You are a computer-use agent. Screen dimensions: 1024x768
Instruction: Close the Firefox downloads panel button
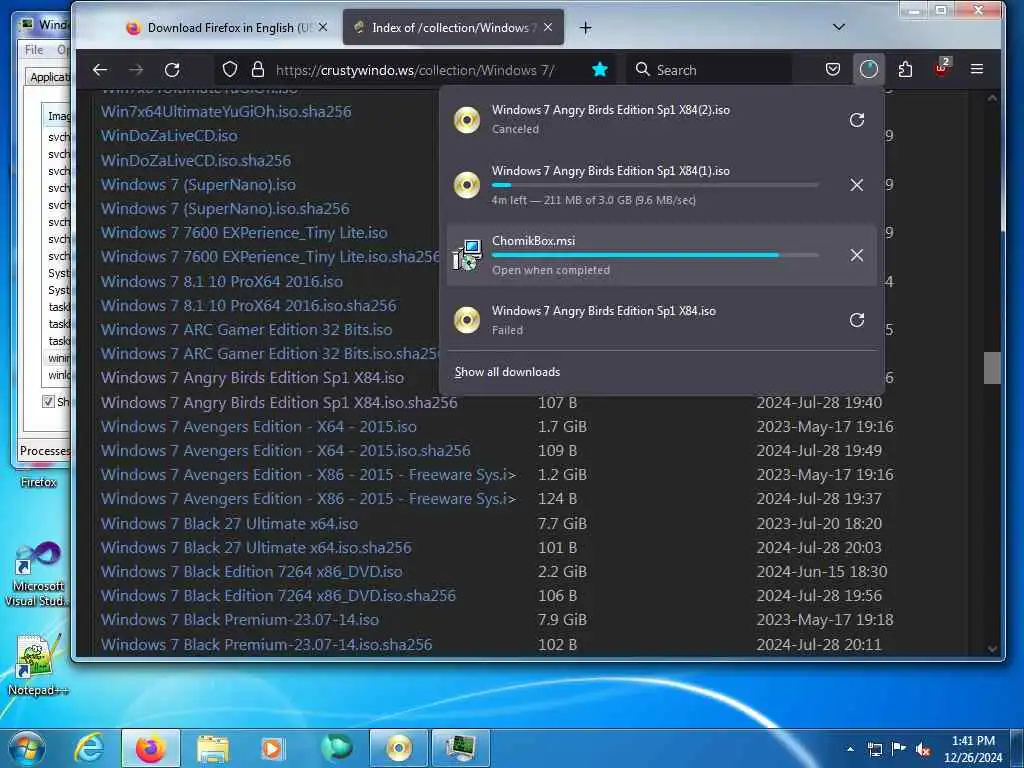coord(869,69)
